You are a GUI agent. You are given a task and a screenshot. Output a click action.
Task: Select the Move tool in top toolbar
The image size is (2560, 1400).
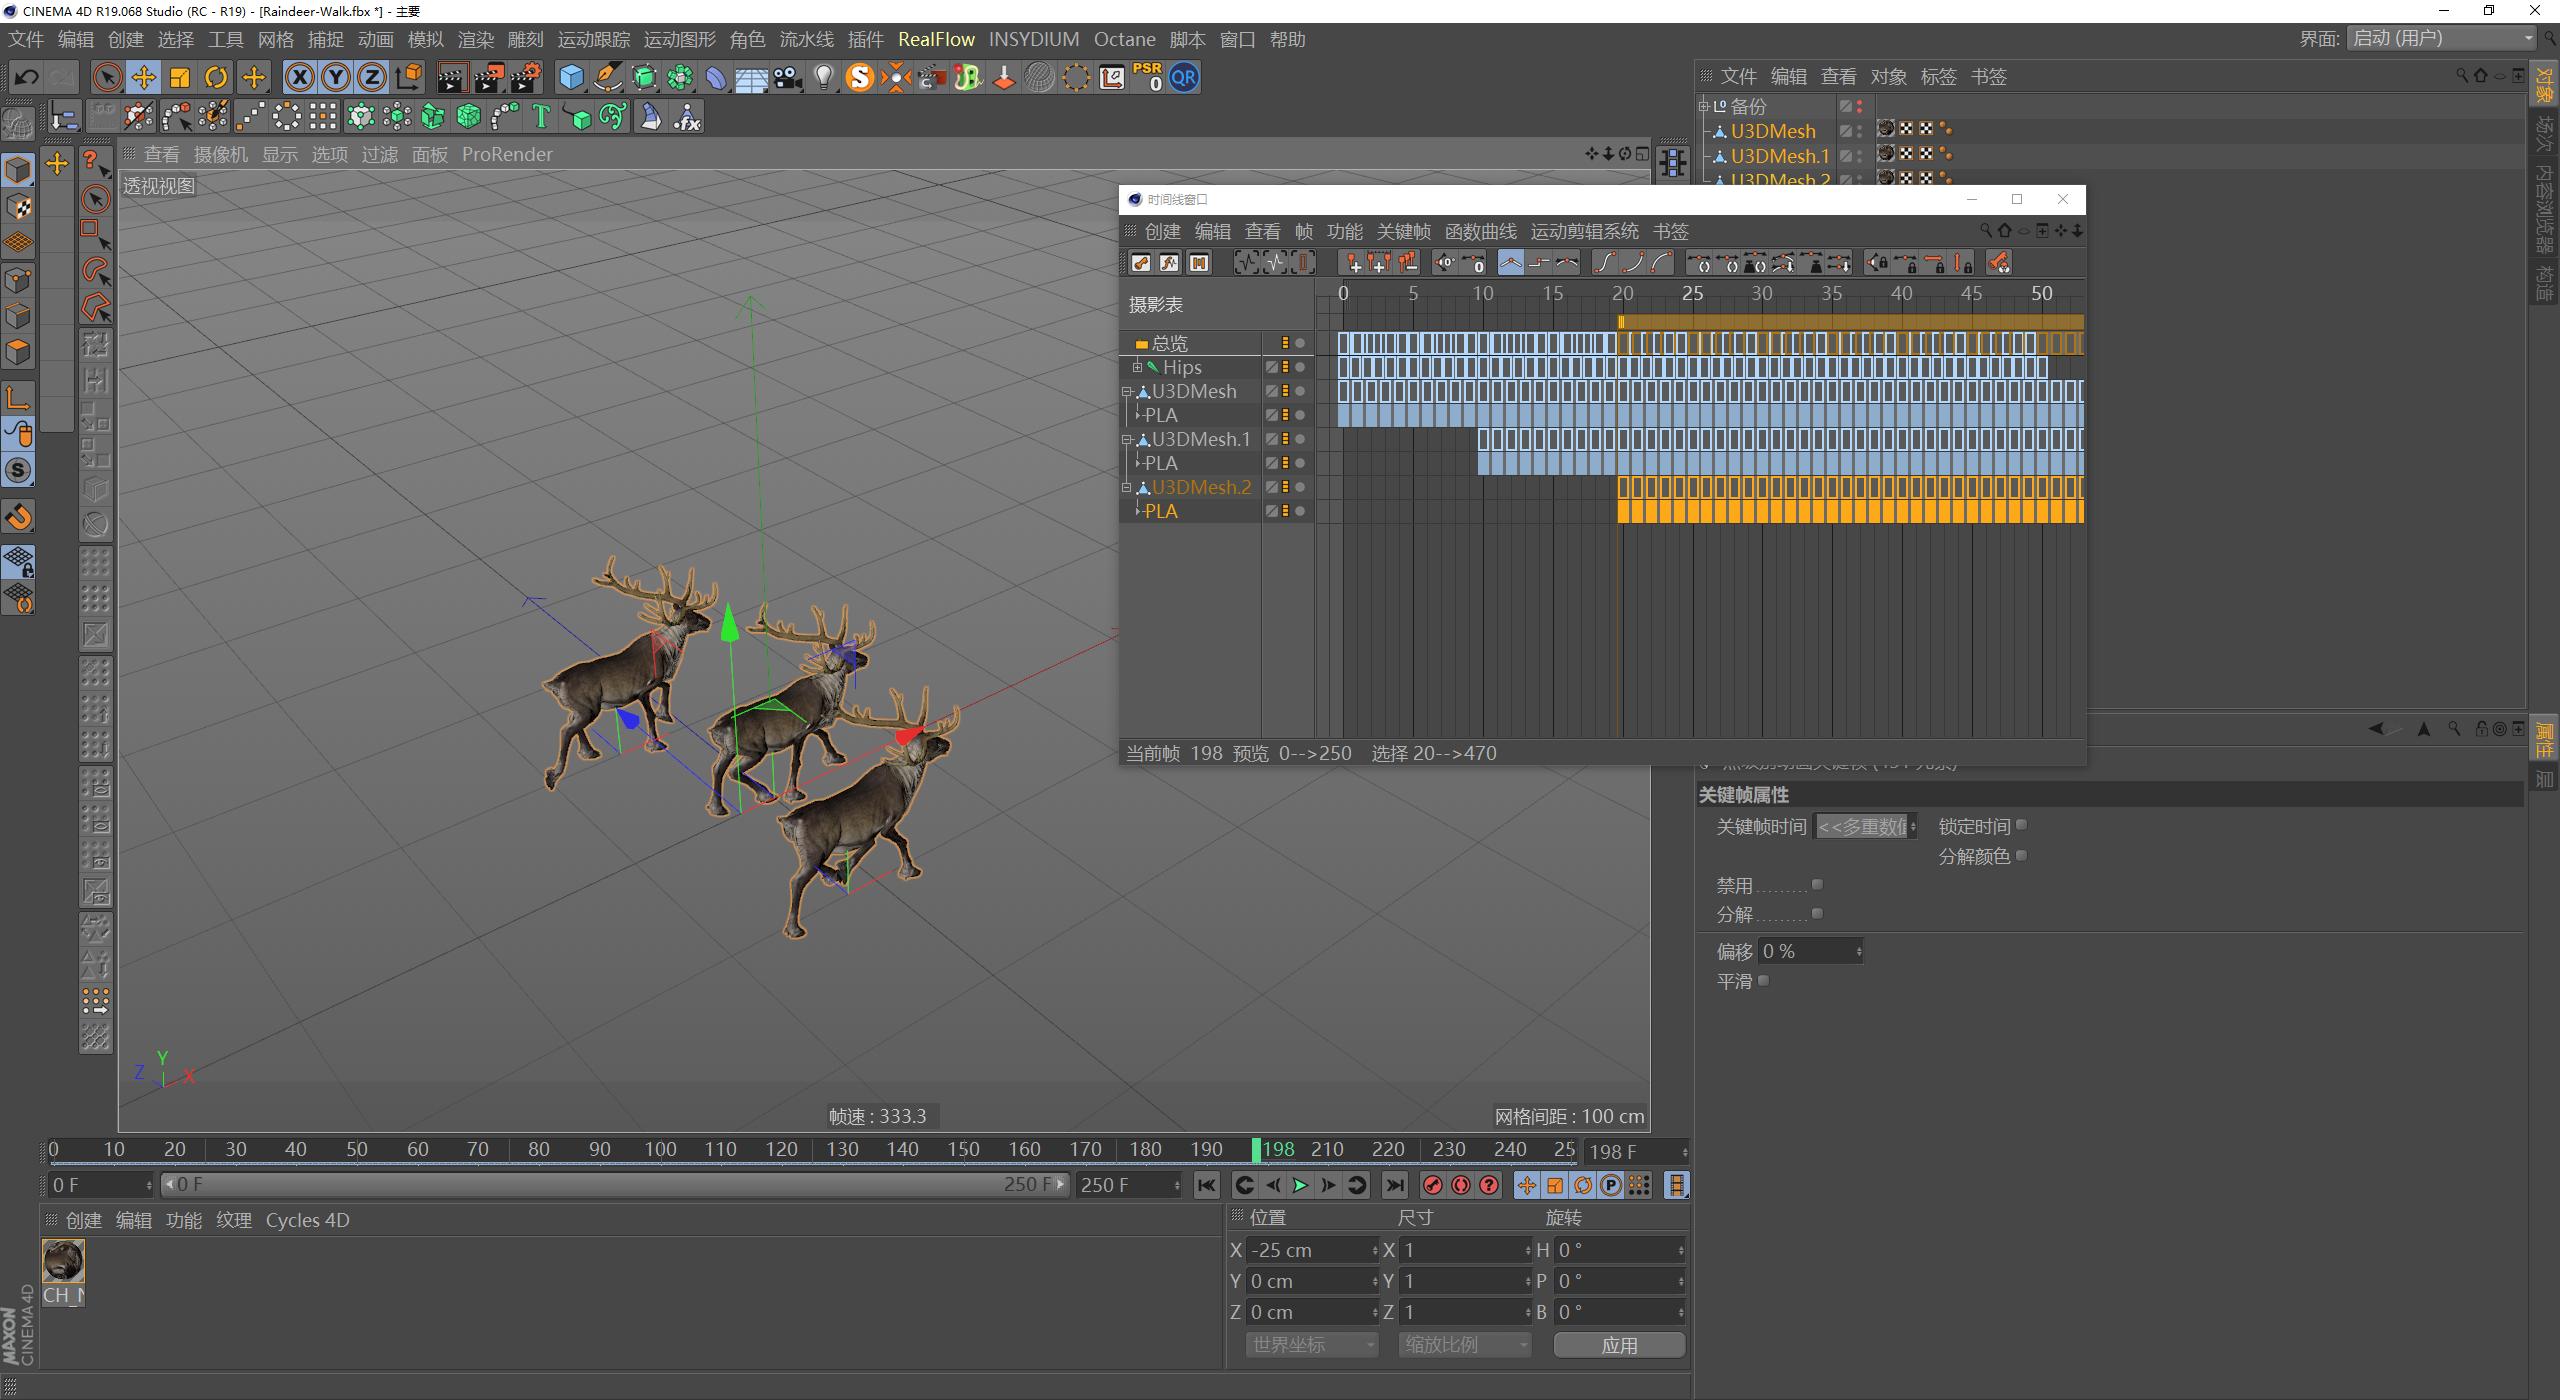pyautogui.click(x=143, y=78)
